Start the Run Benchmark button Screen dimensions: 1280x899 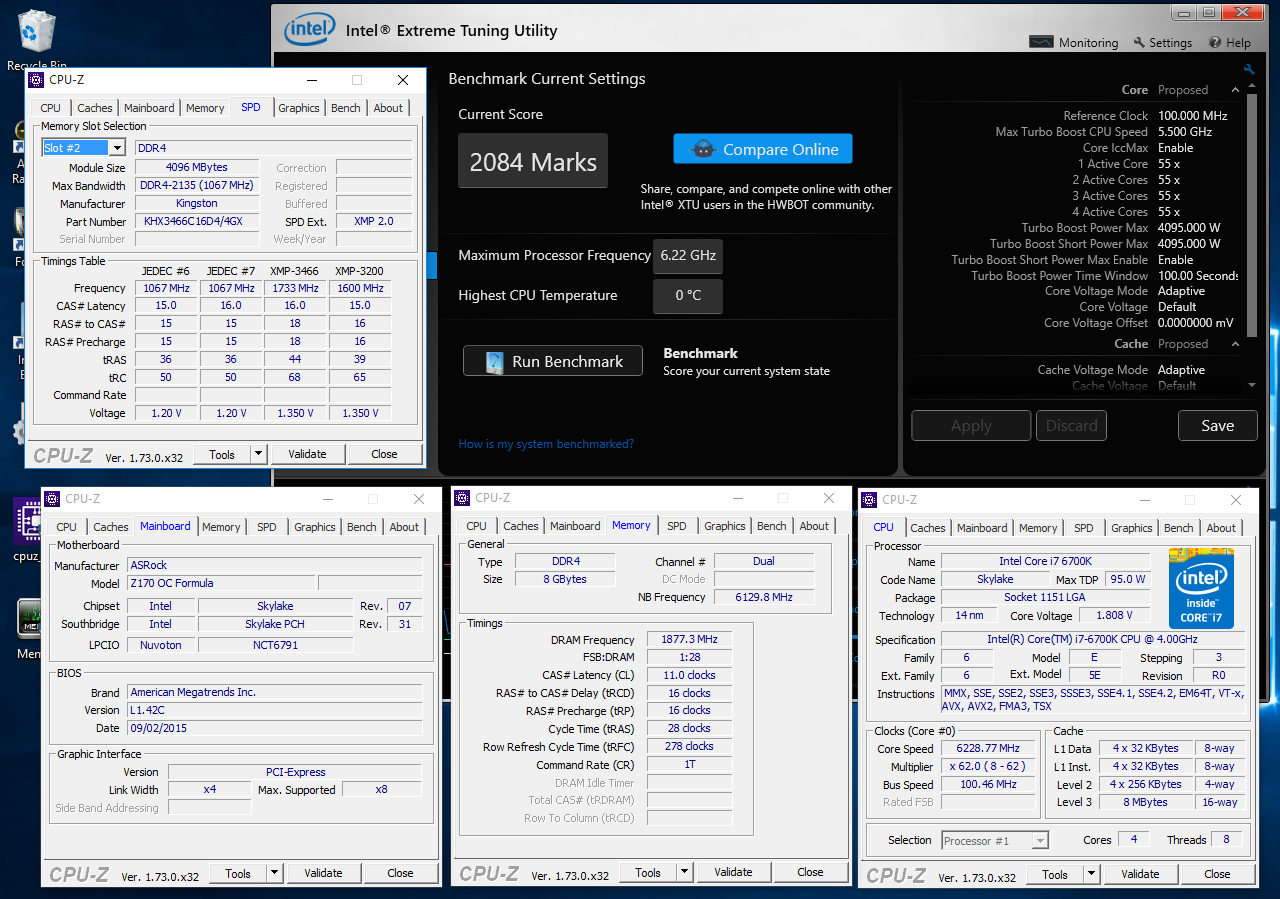pos(553,361)
